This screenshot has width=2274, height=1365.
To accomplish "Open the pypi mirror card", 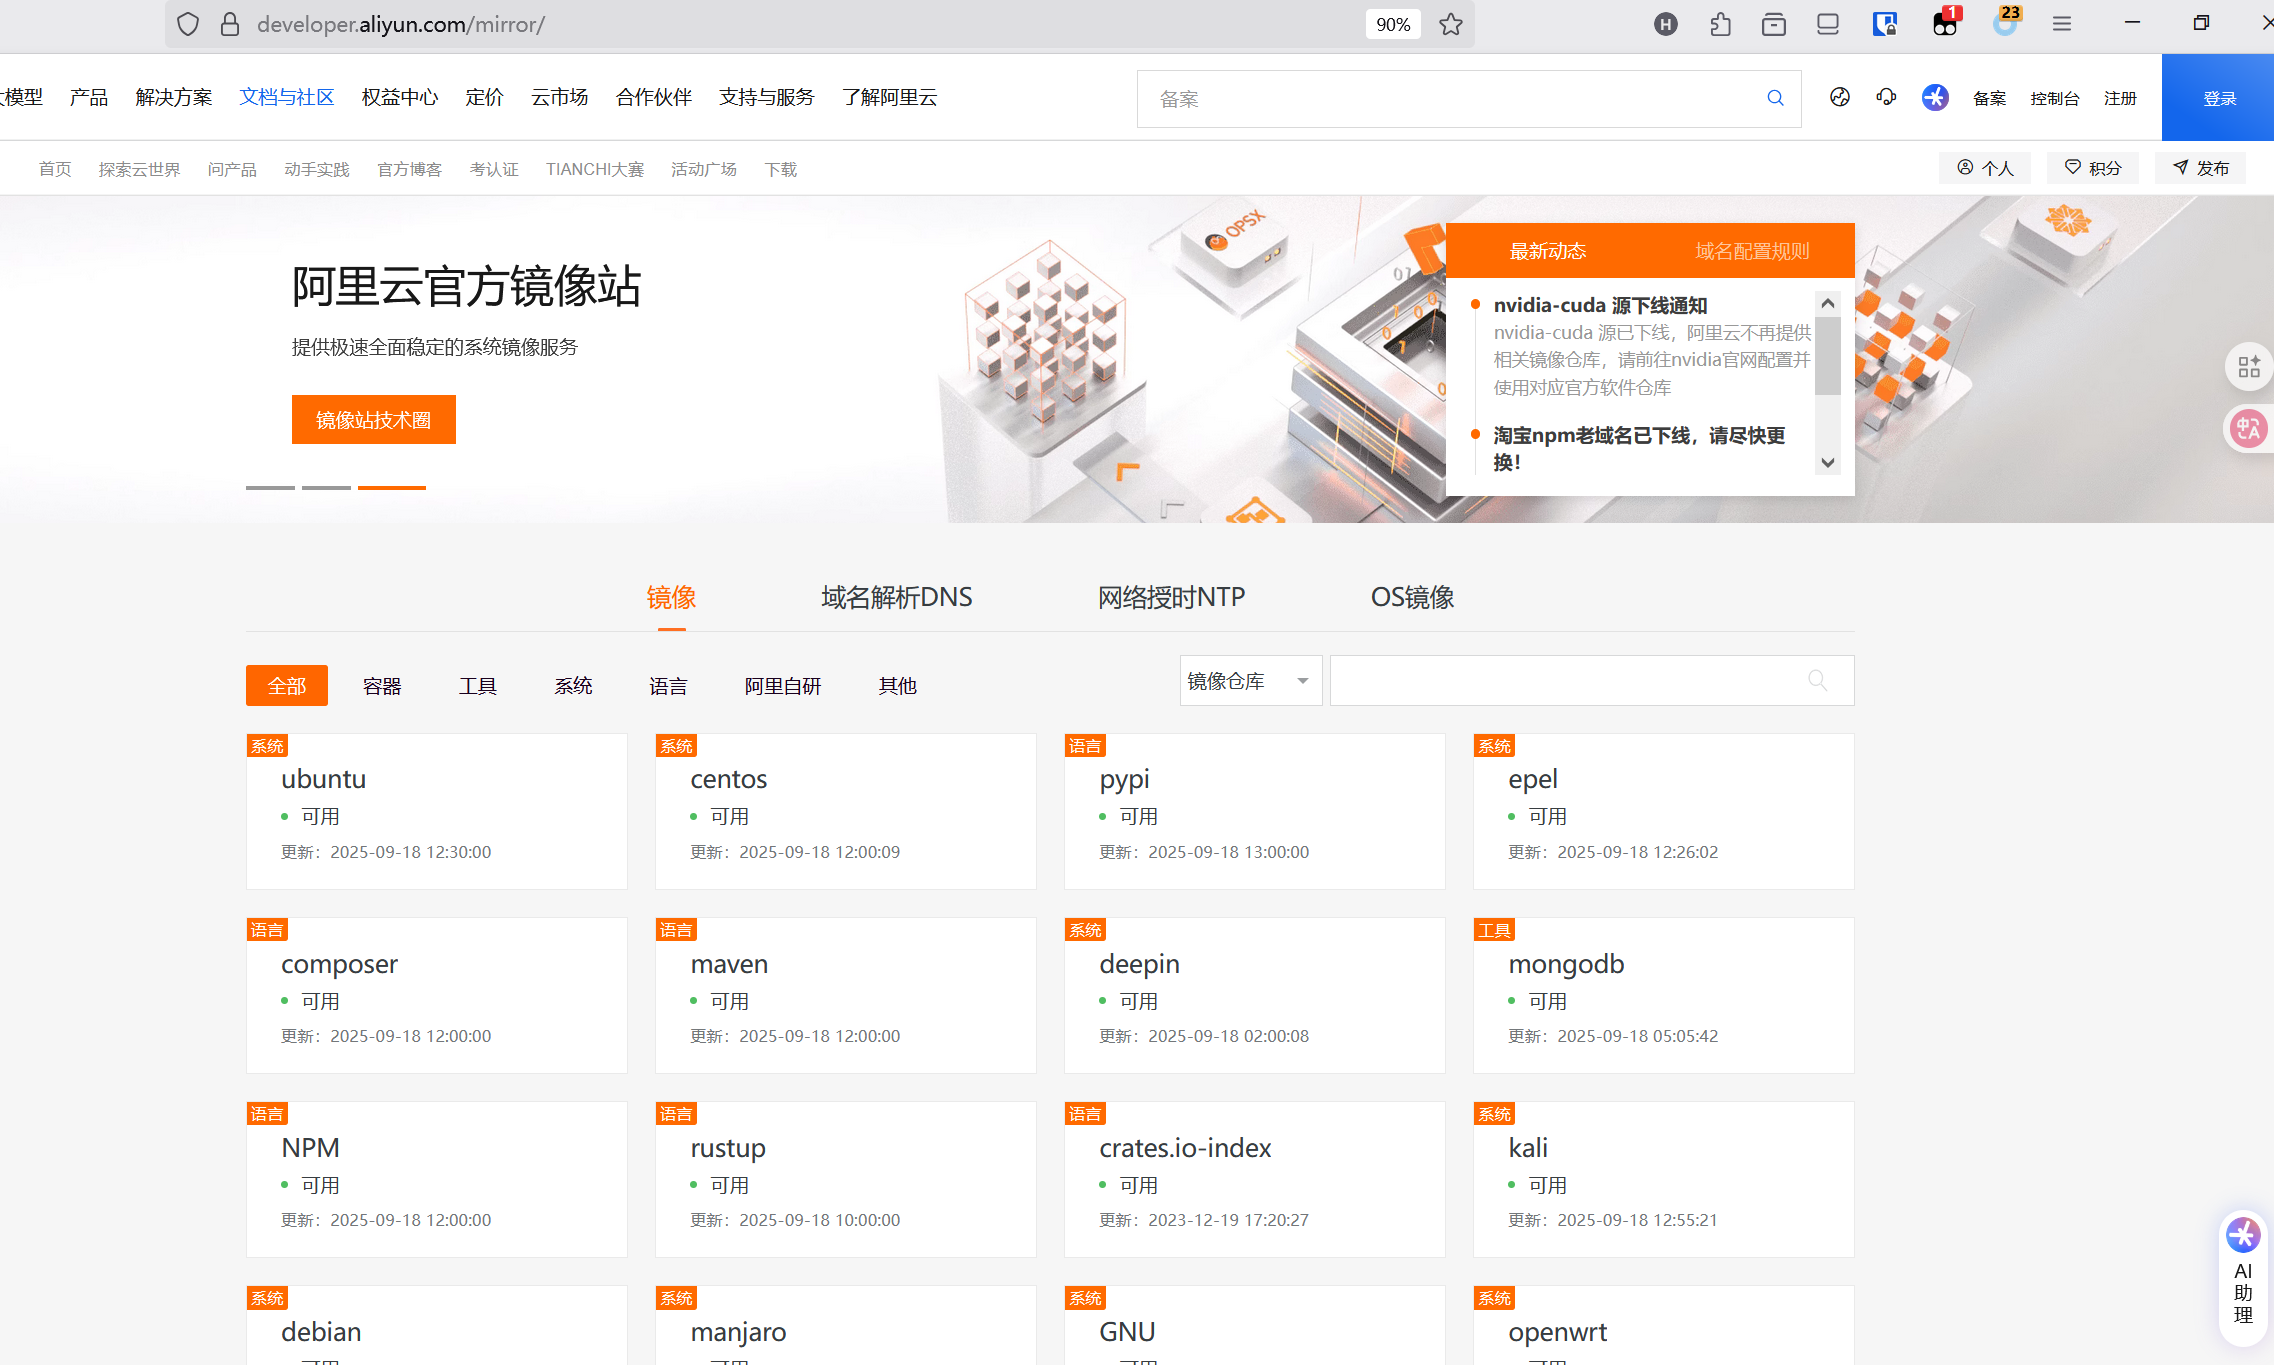I will [x=1255, y=812].
